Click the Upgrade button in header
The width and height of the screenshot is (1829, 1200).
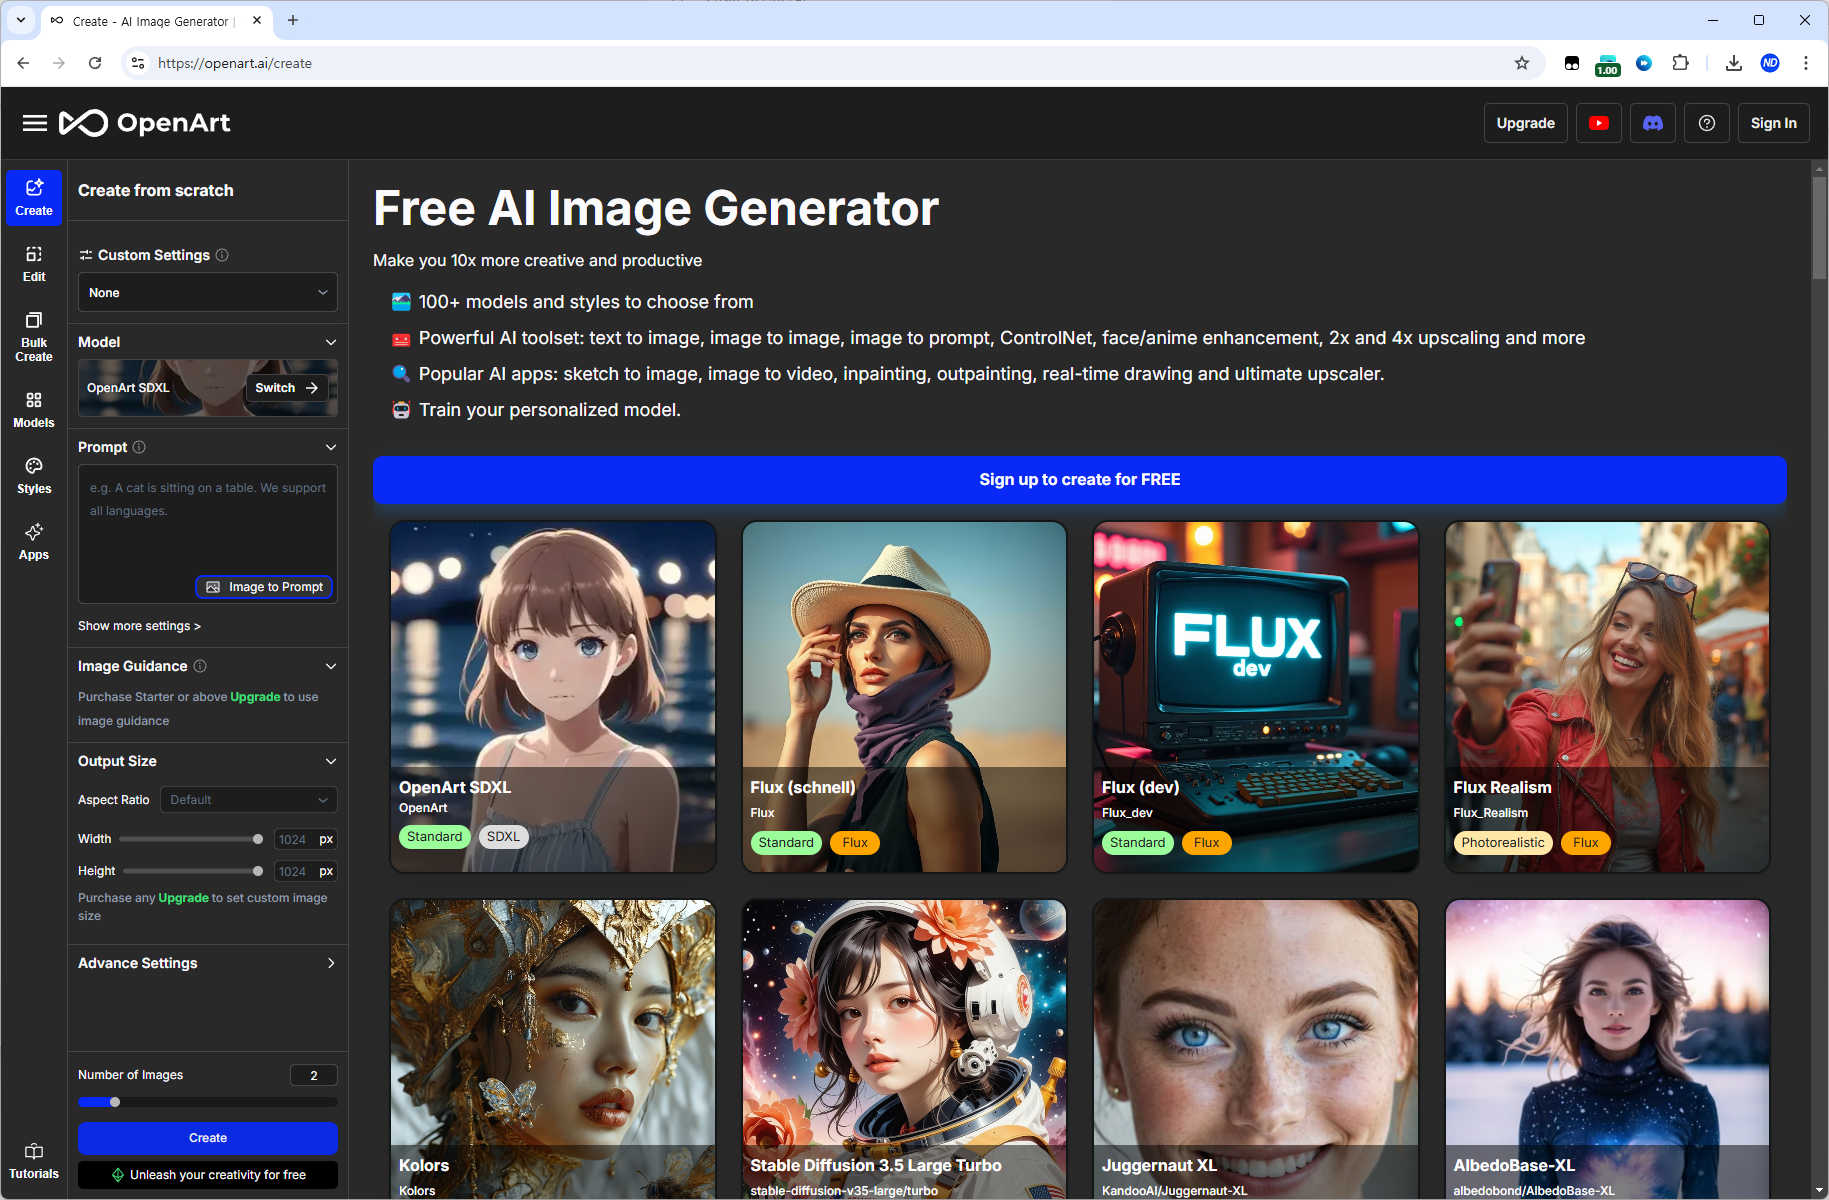coord(1525,123)
